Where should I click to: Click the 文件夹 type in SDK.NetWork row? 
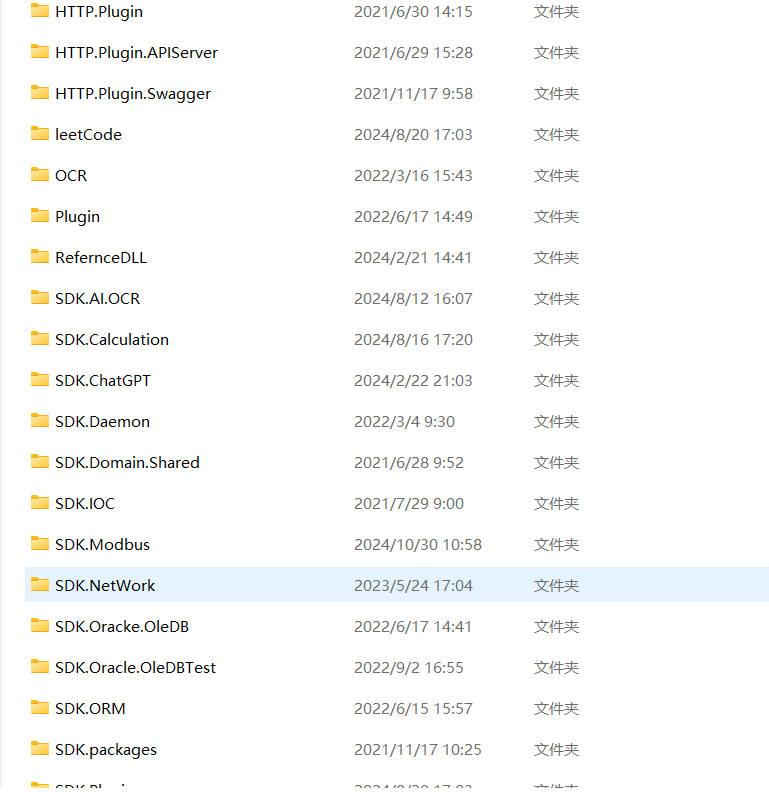(556, 586)
